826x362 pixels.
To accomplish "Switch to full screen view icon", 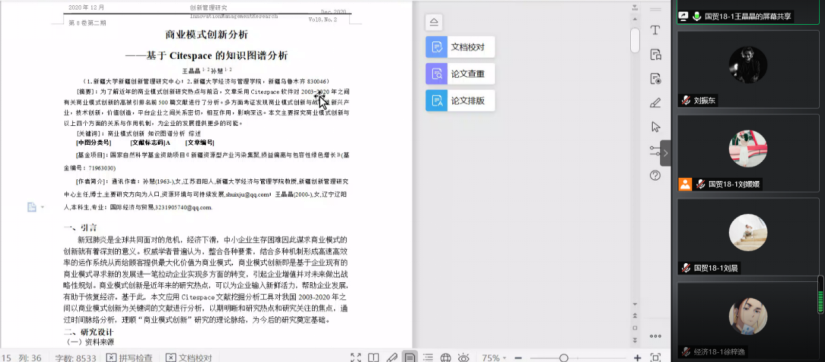I will pos(356,358).
